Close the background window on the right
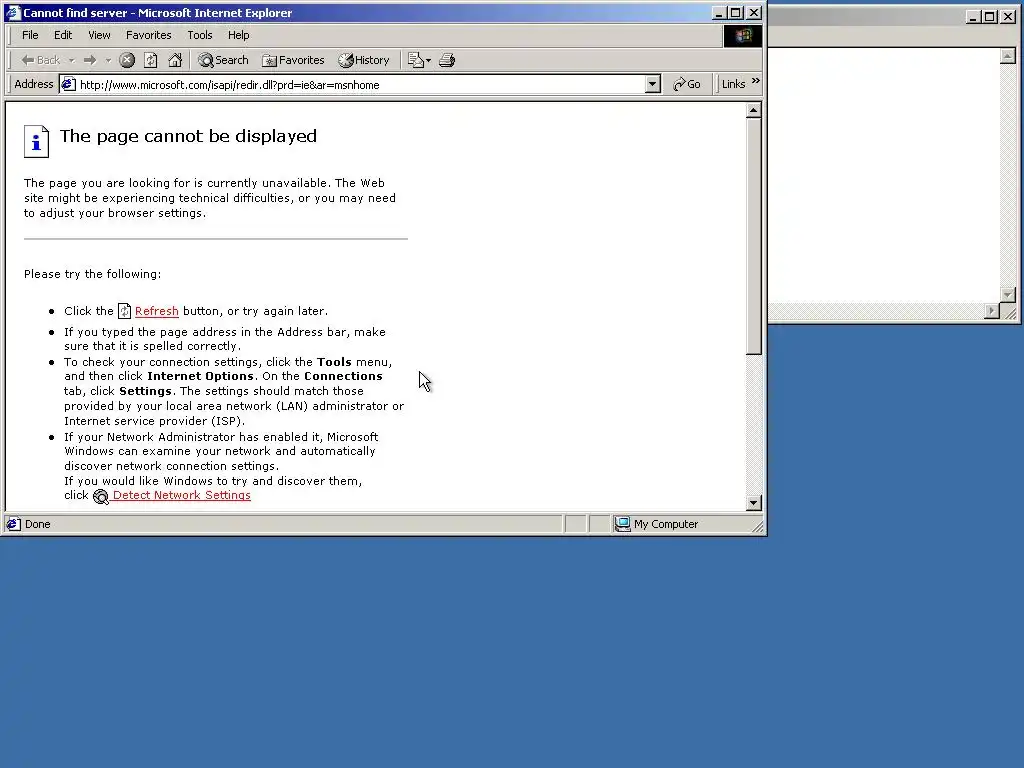The height and width of the screenshot is (768, 1024). [x=1008, y=17]
